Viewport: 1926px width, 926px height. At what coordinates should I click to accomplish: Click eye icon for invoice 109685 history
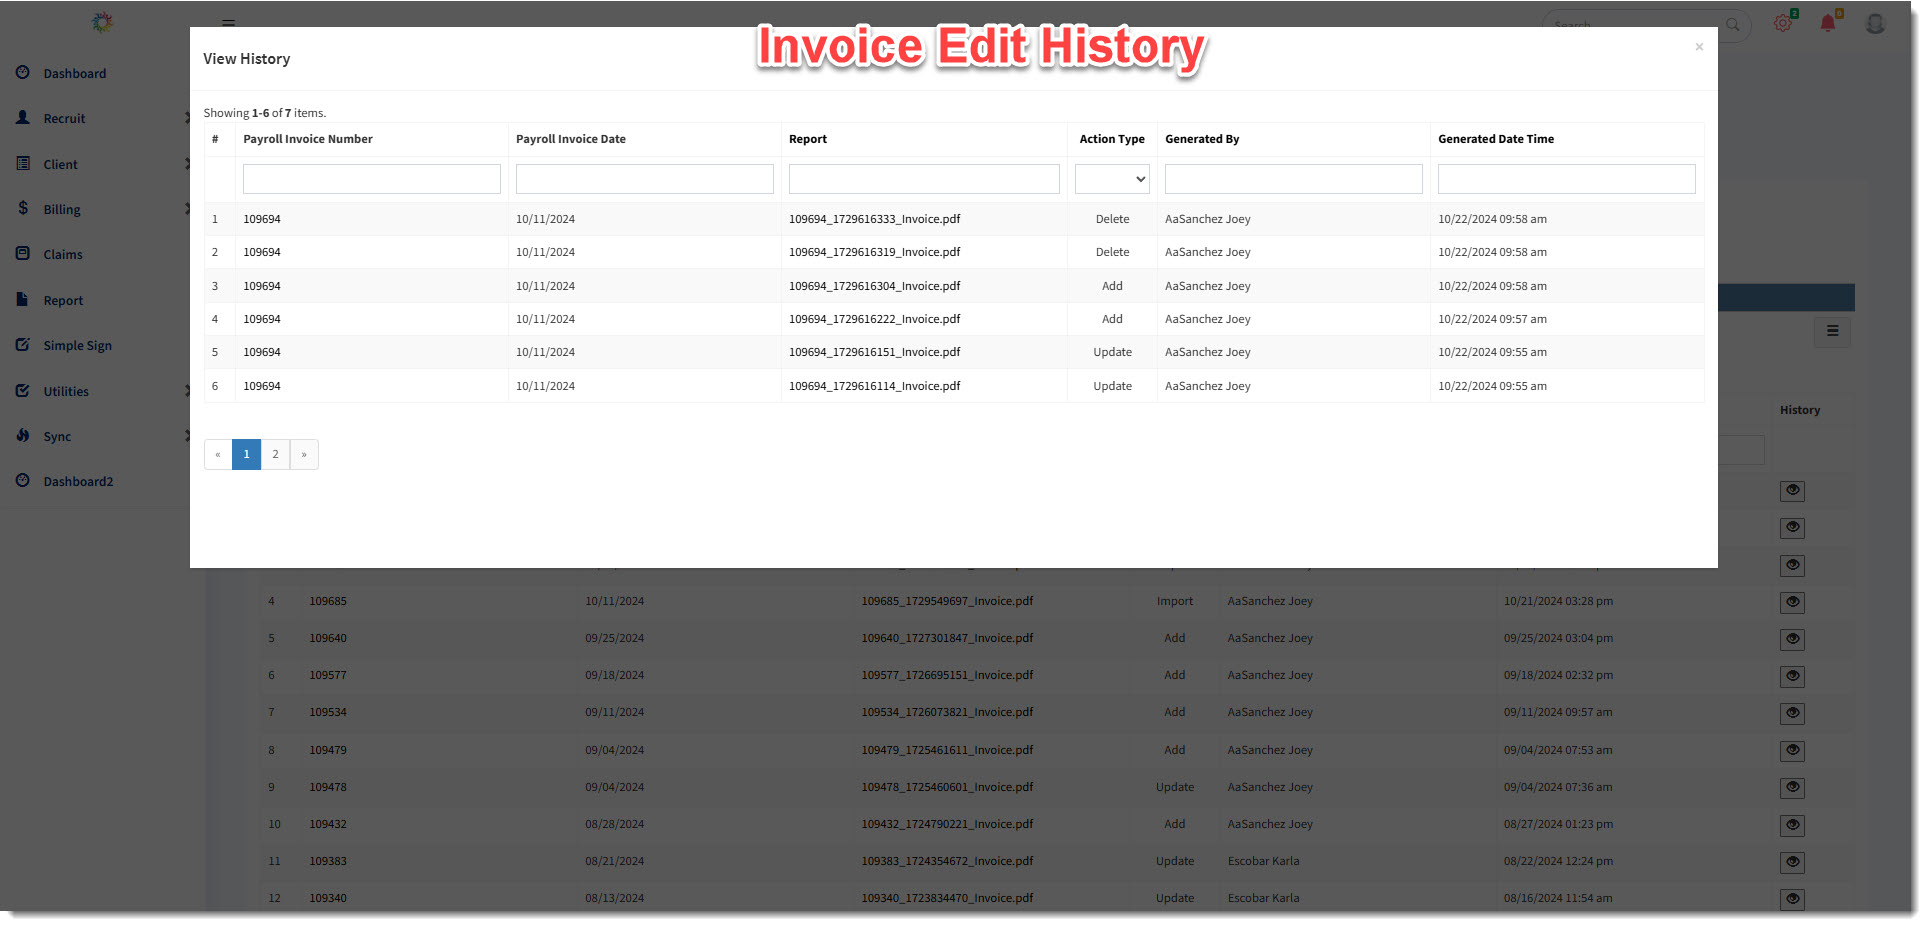1792,602
